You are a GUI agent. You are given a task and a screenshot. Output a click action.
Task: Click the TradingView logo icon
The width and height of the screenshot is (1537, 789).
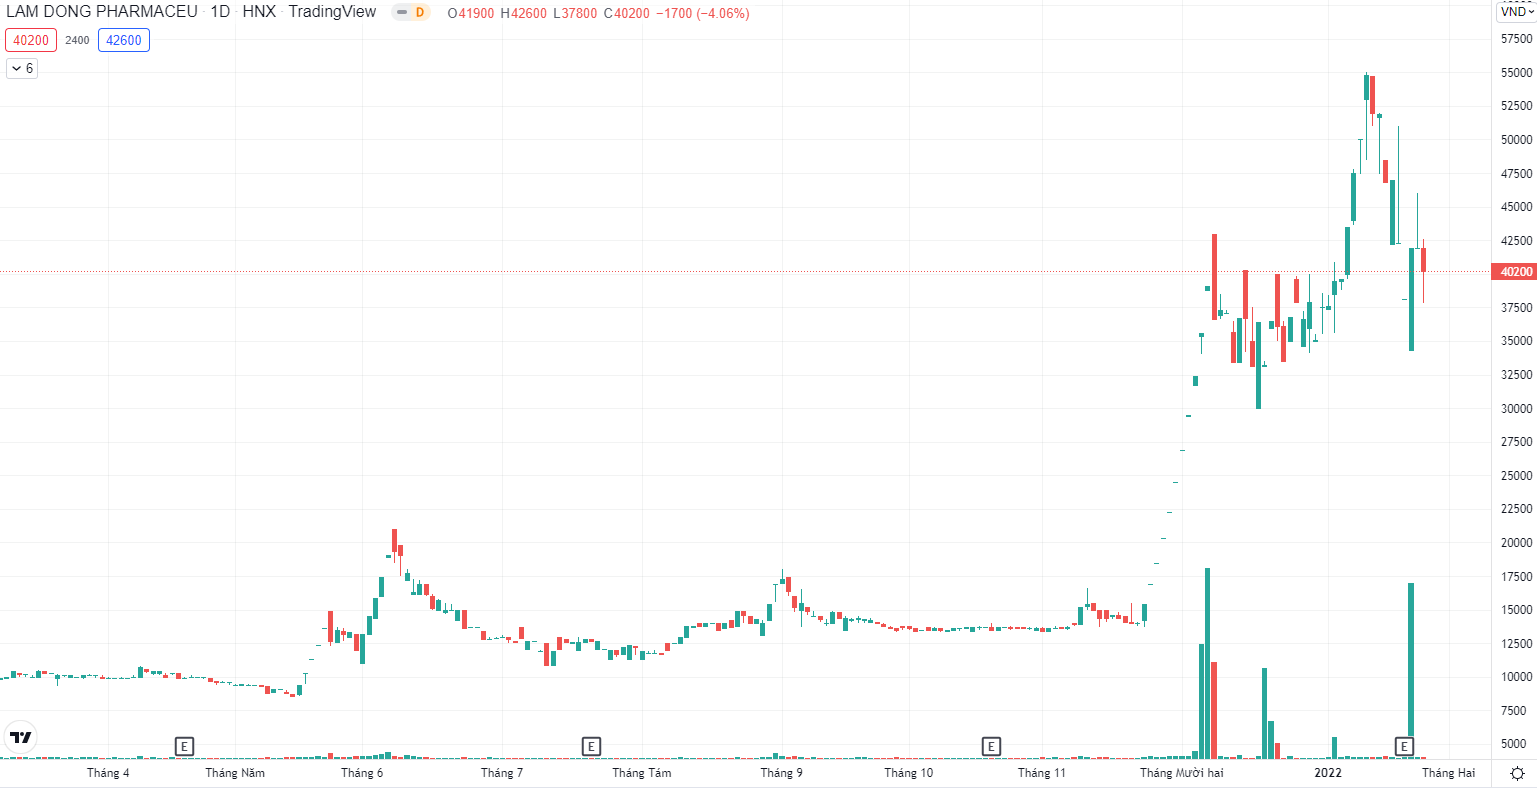pos(20,738)
